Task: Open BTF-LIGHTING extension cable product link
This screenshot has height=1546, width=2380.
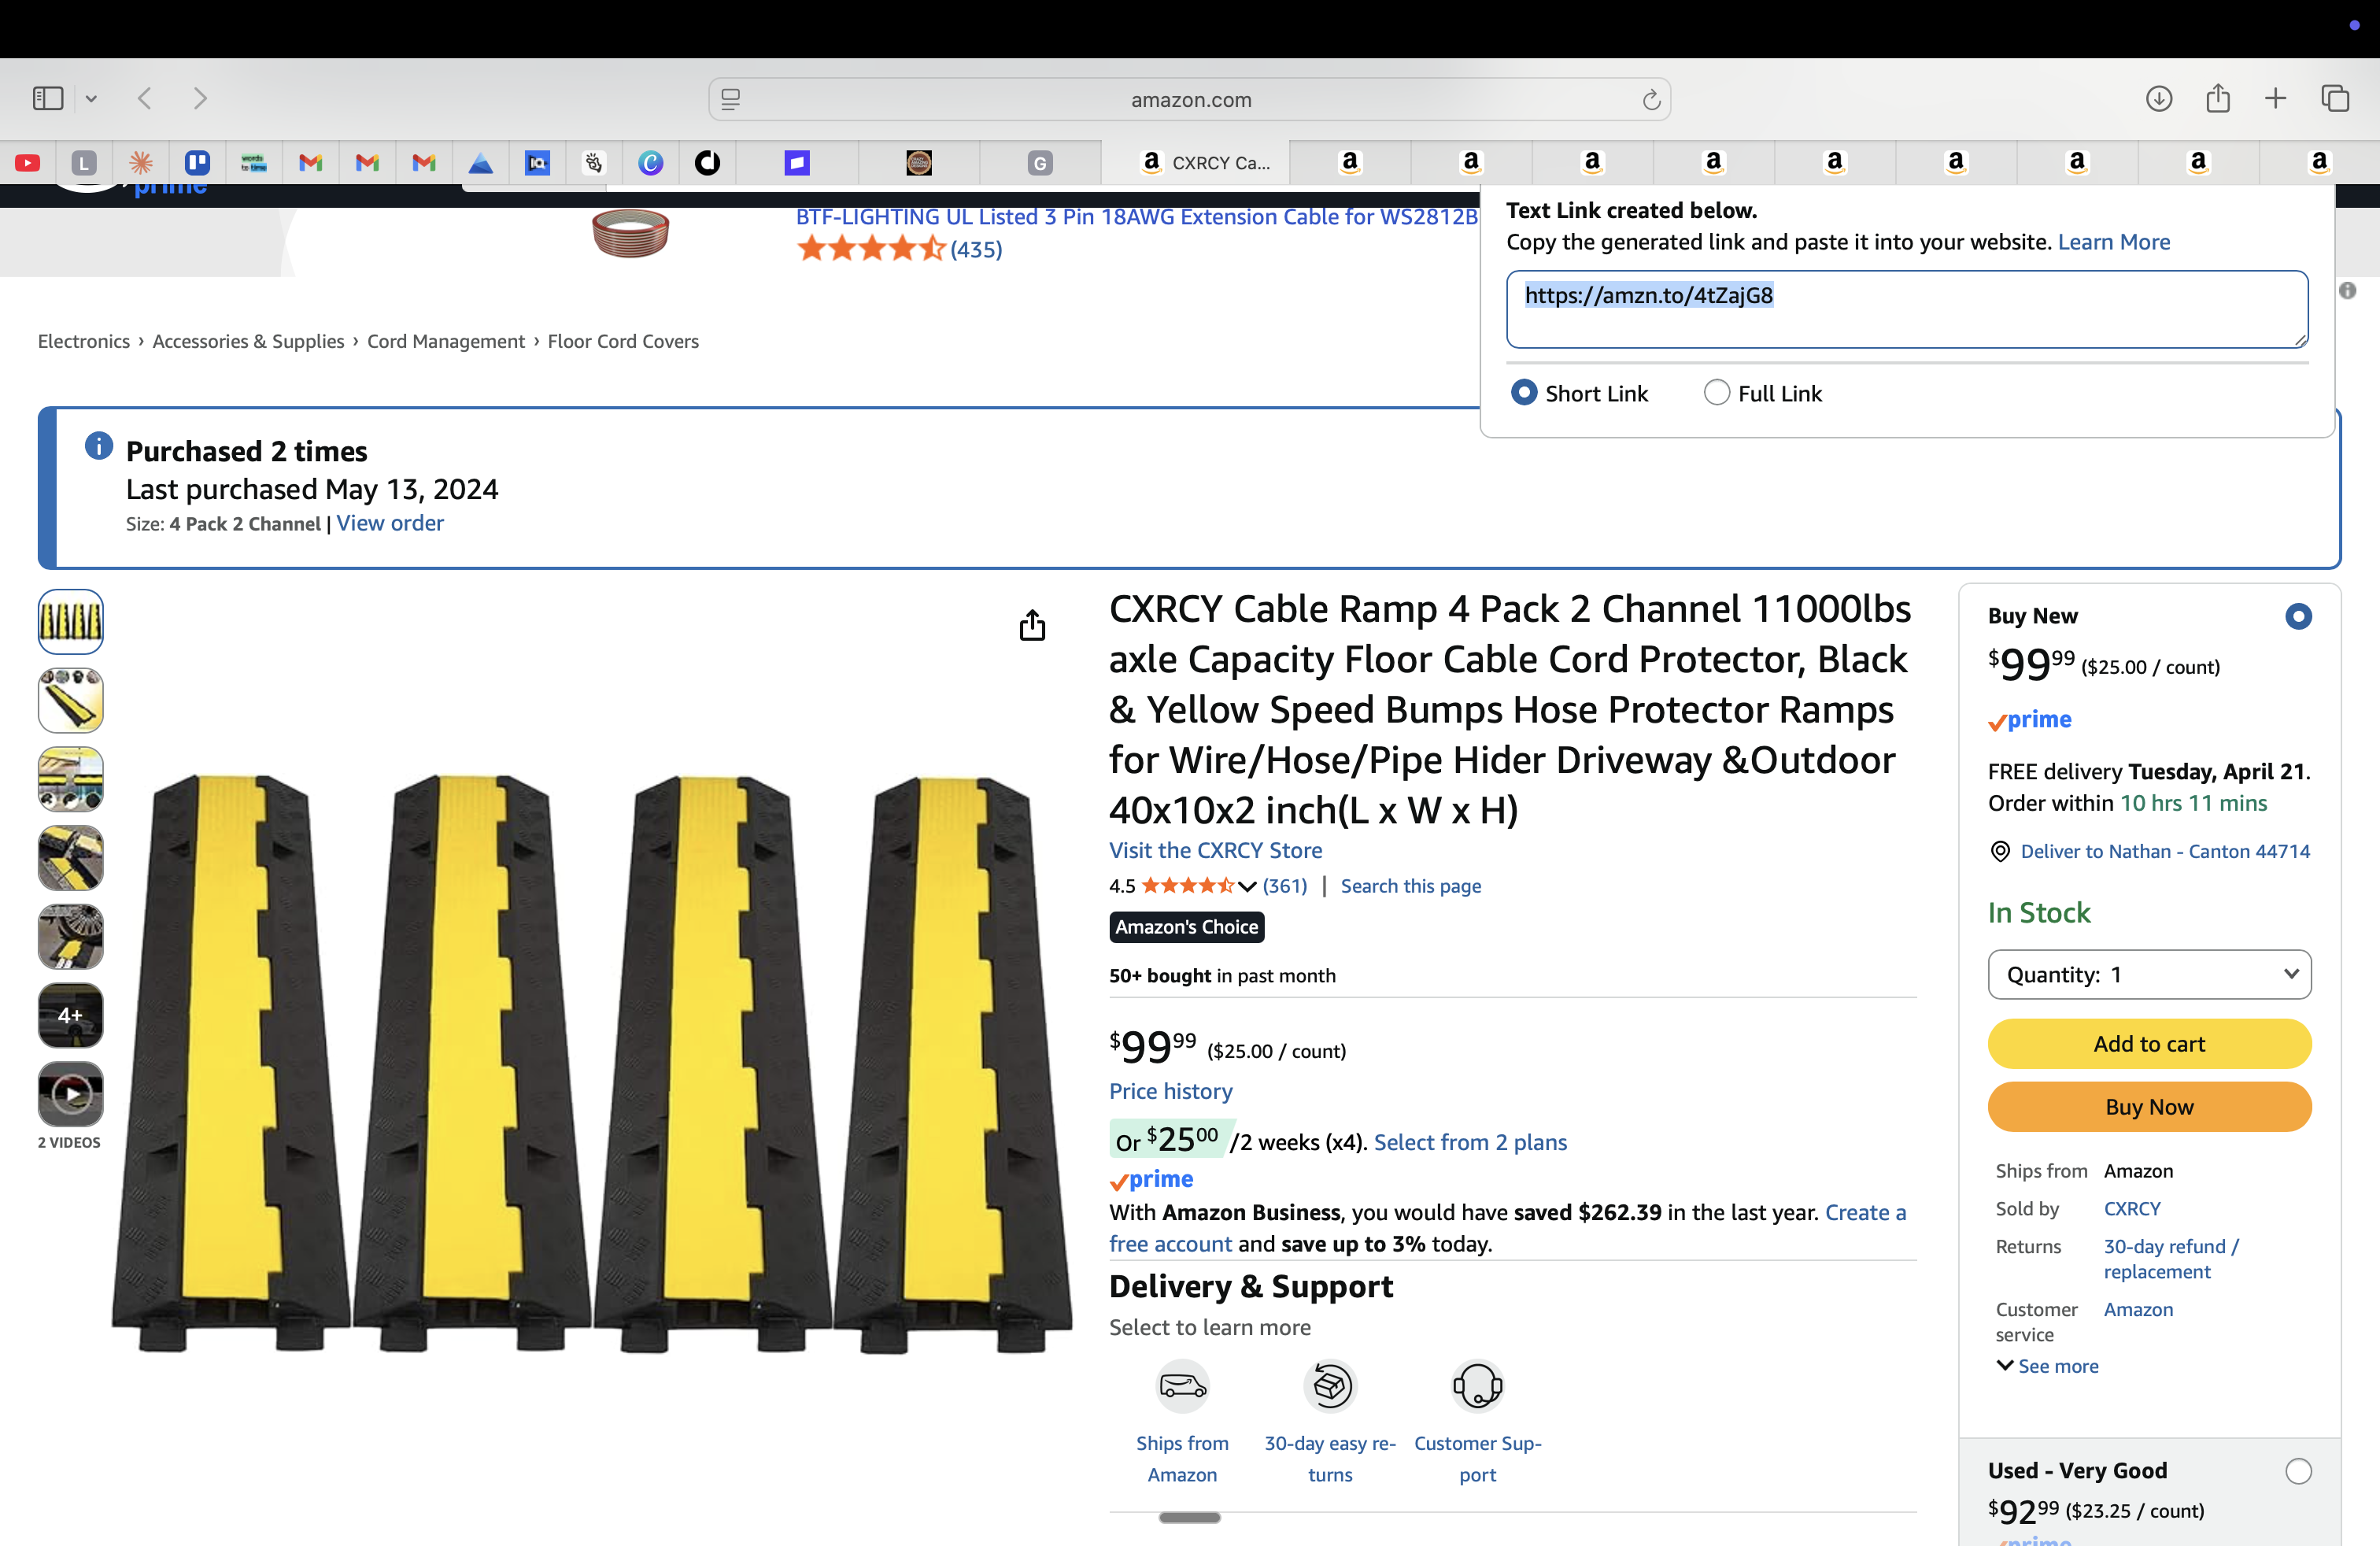Action: pos(1136,217)
